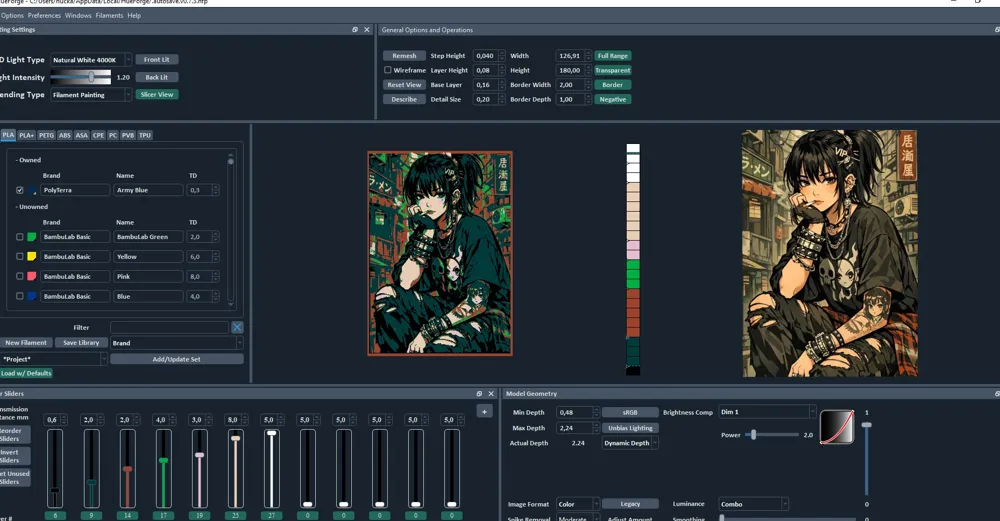Click the Blue filament color swatch
1000x521 pixels.
pos(31,296)
